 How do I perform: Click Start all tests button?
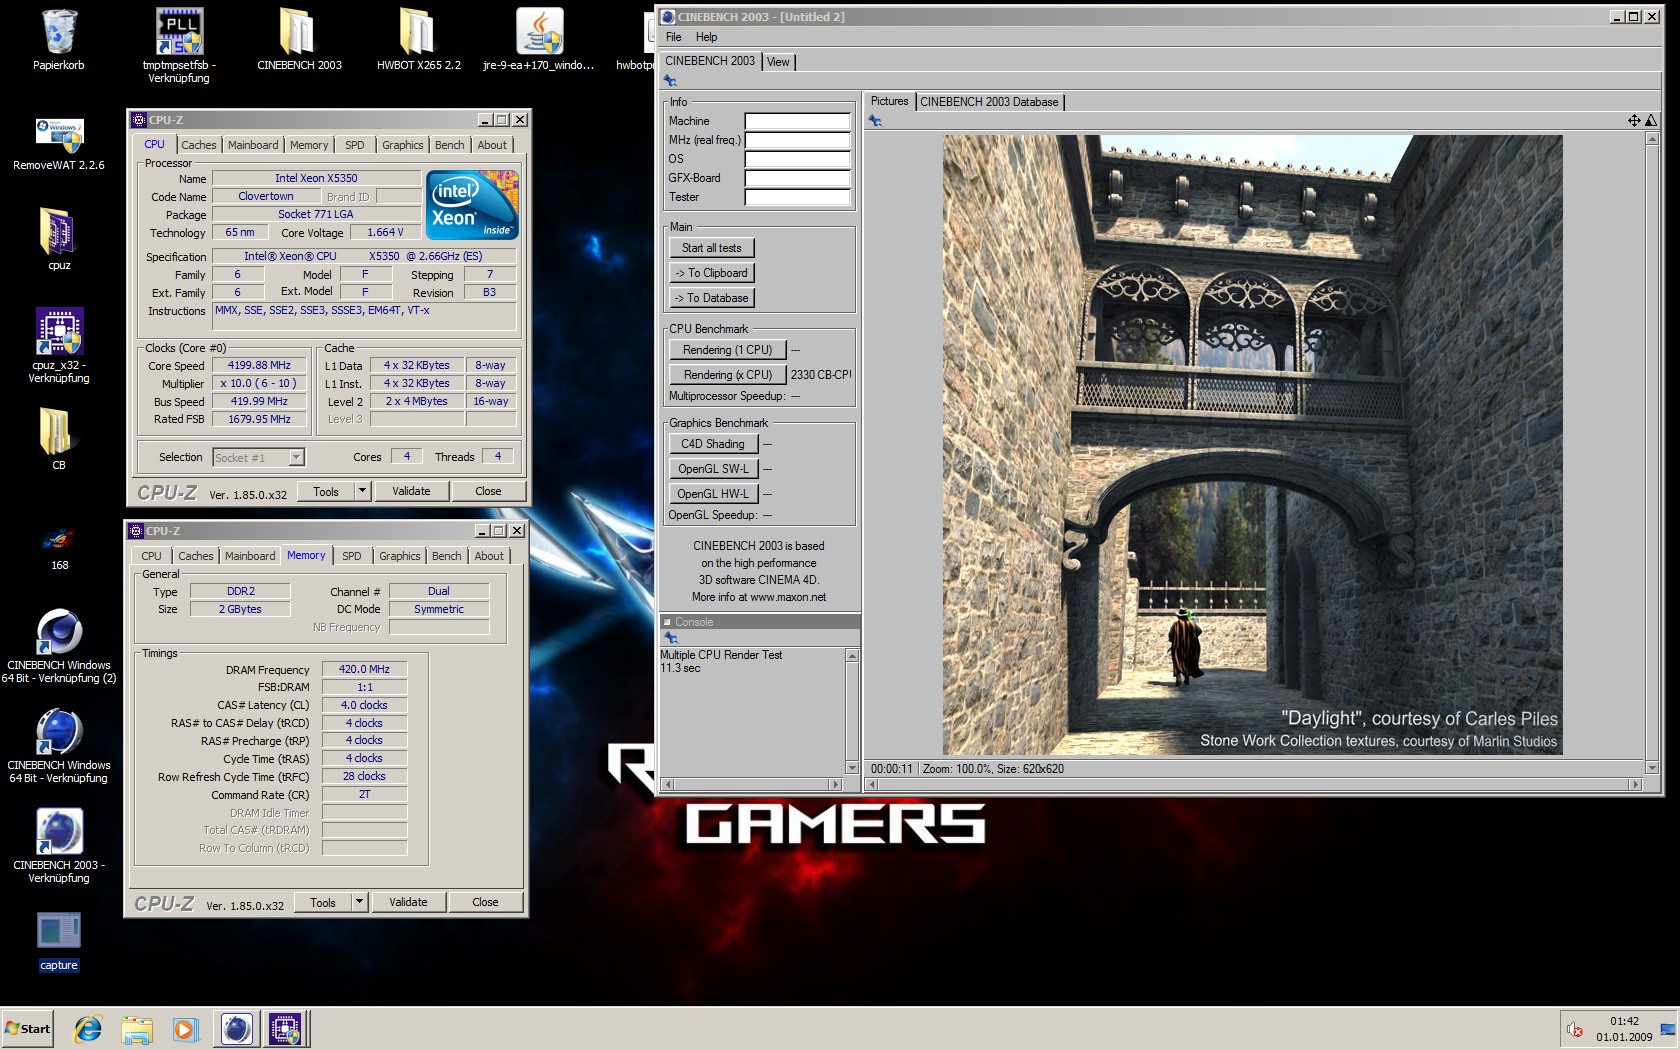(712, 248)
